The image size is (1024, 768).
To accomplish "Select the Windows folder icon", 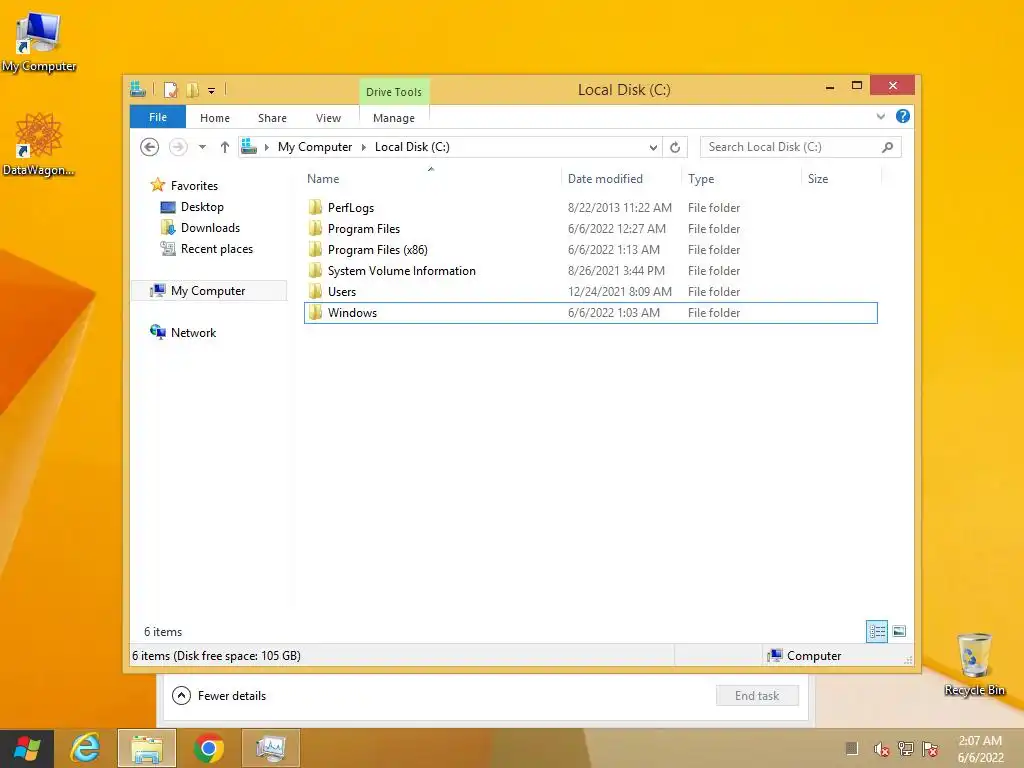I will tap(315, 313).
